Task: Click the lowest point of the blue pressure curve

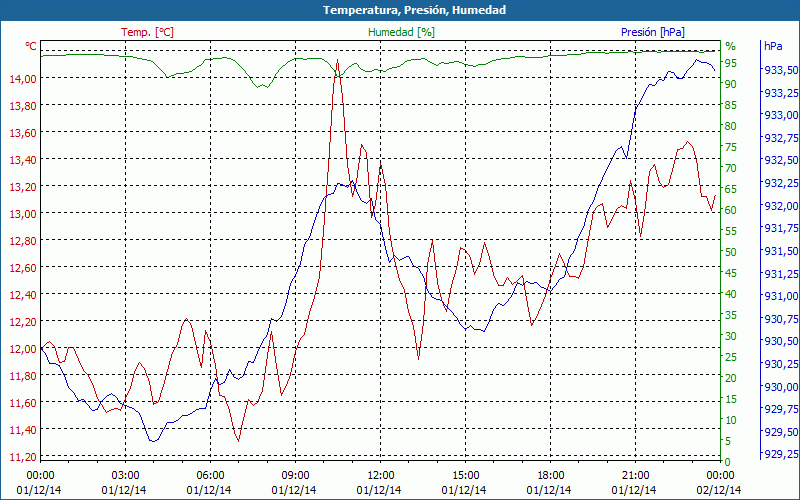Action: tap(152, 441)
